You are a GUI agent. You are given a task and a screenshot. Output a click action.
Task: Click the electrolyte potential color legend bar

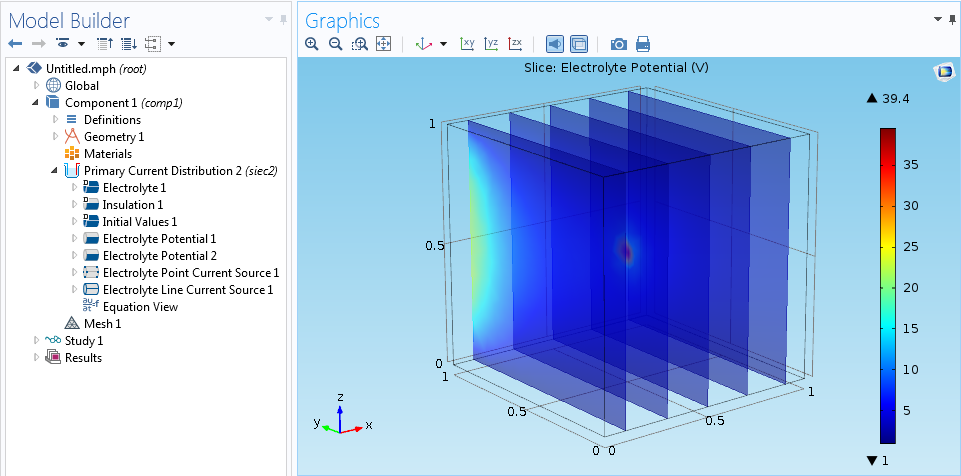pos(888,284)
